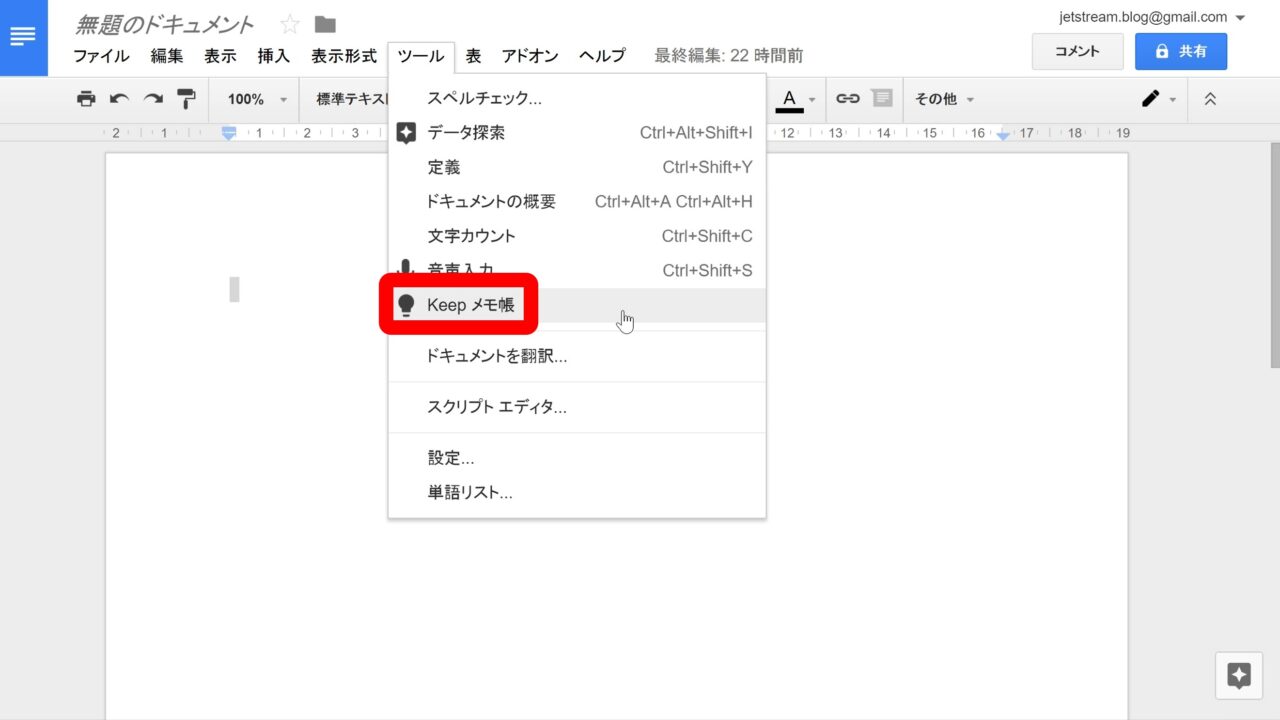Image resolution: width=1280 pixels, height=720 pixels.
Task: Open the Docs home hamburger icon
Action: (x=23, y=37)
